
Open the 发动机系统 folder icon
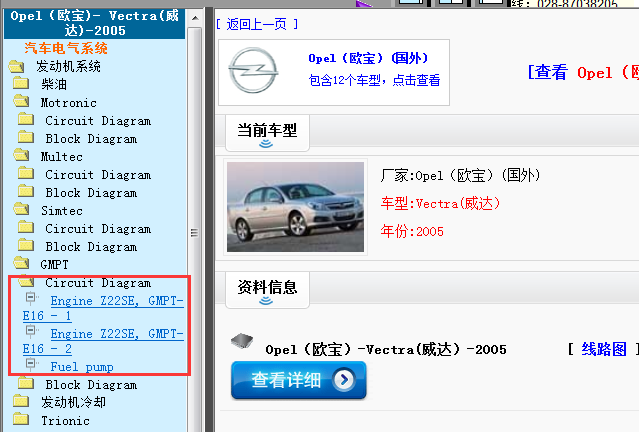coord(17,66)
